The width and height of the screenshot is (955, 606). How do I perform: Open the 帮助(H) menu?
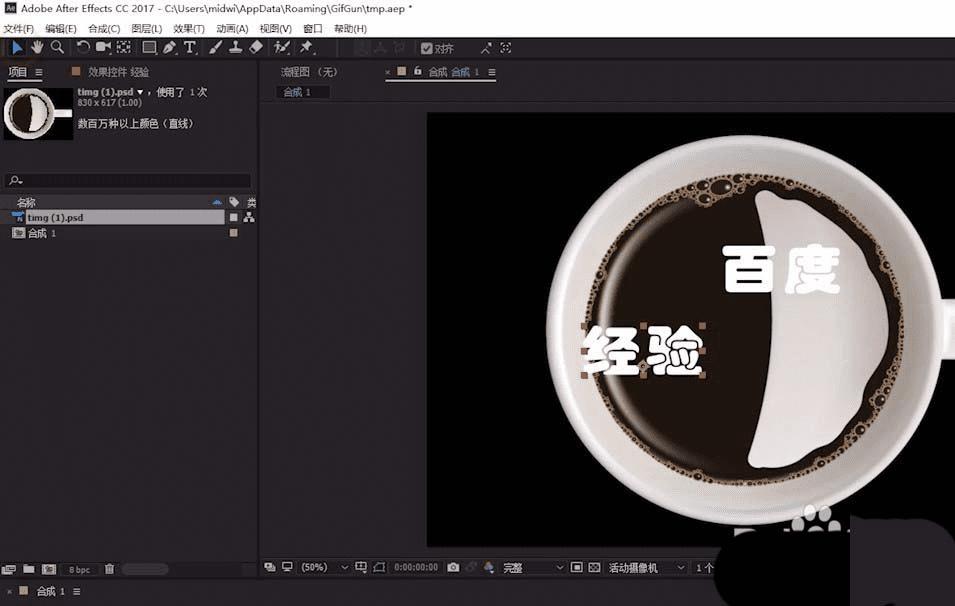tap(350, 29)
